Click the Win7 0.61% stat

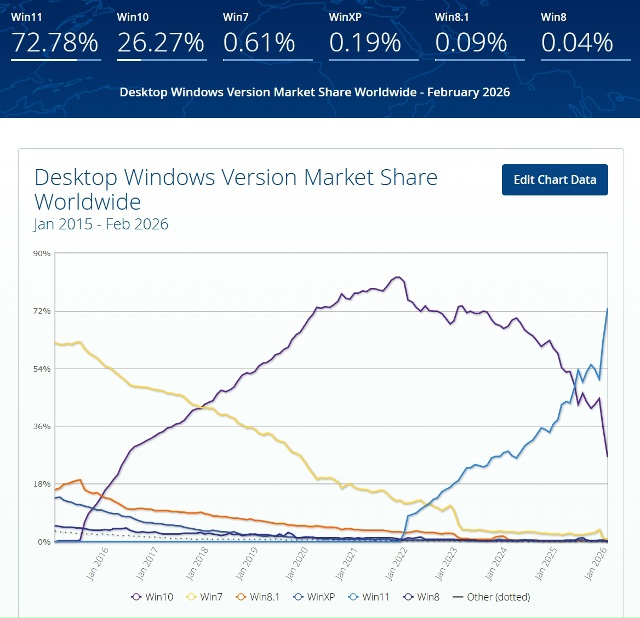(259, 35)
